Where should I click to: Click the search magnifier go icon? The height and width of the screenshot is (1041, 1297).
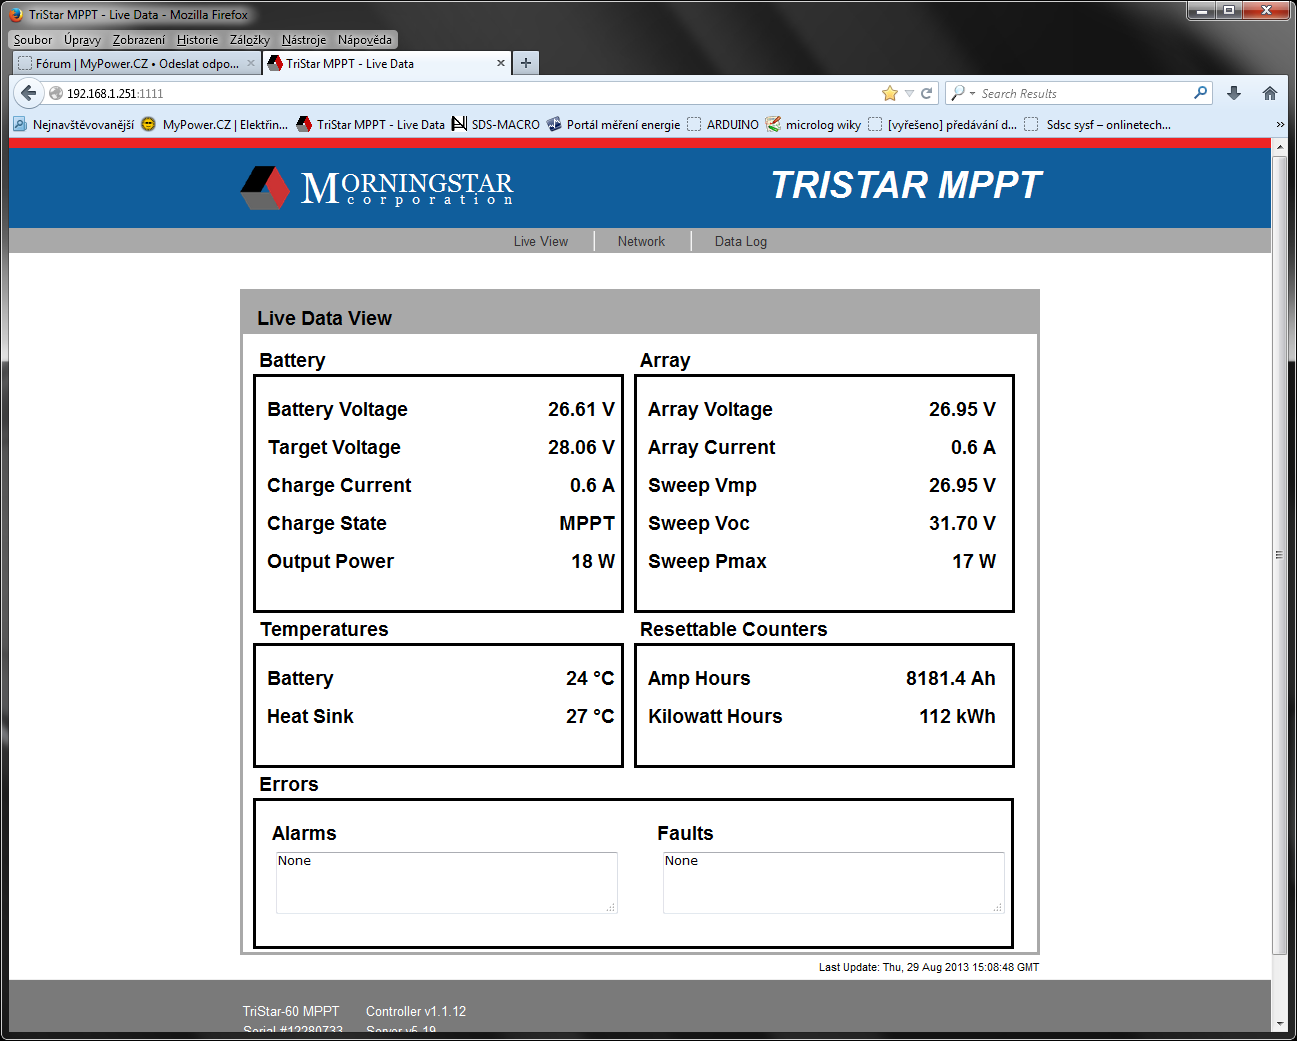(x=1201, y=93)
